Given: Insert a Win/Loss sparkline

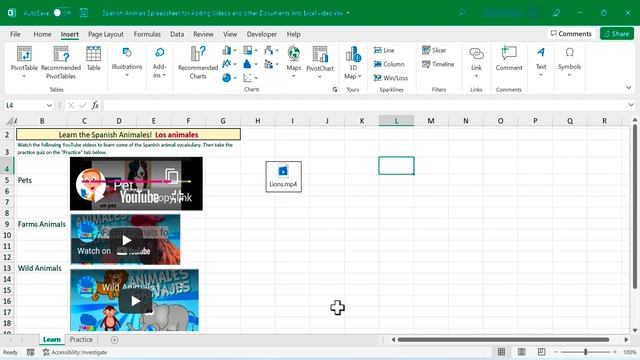Looking at the screenshot, I should 391,78.
